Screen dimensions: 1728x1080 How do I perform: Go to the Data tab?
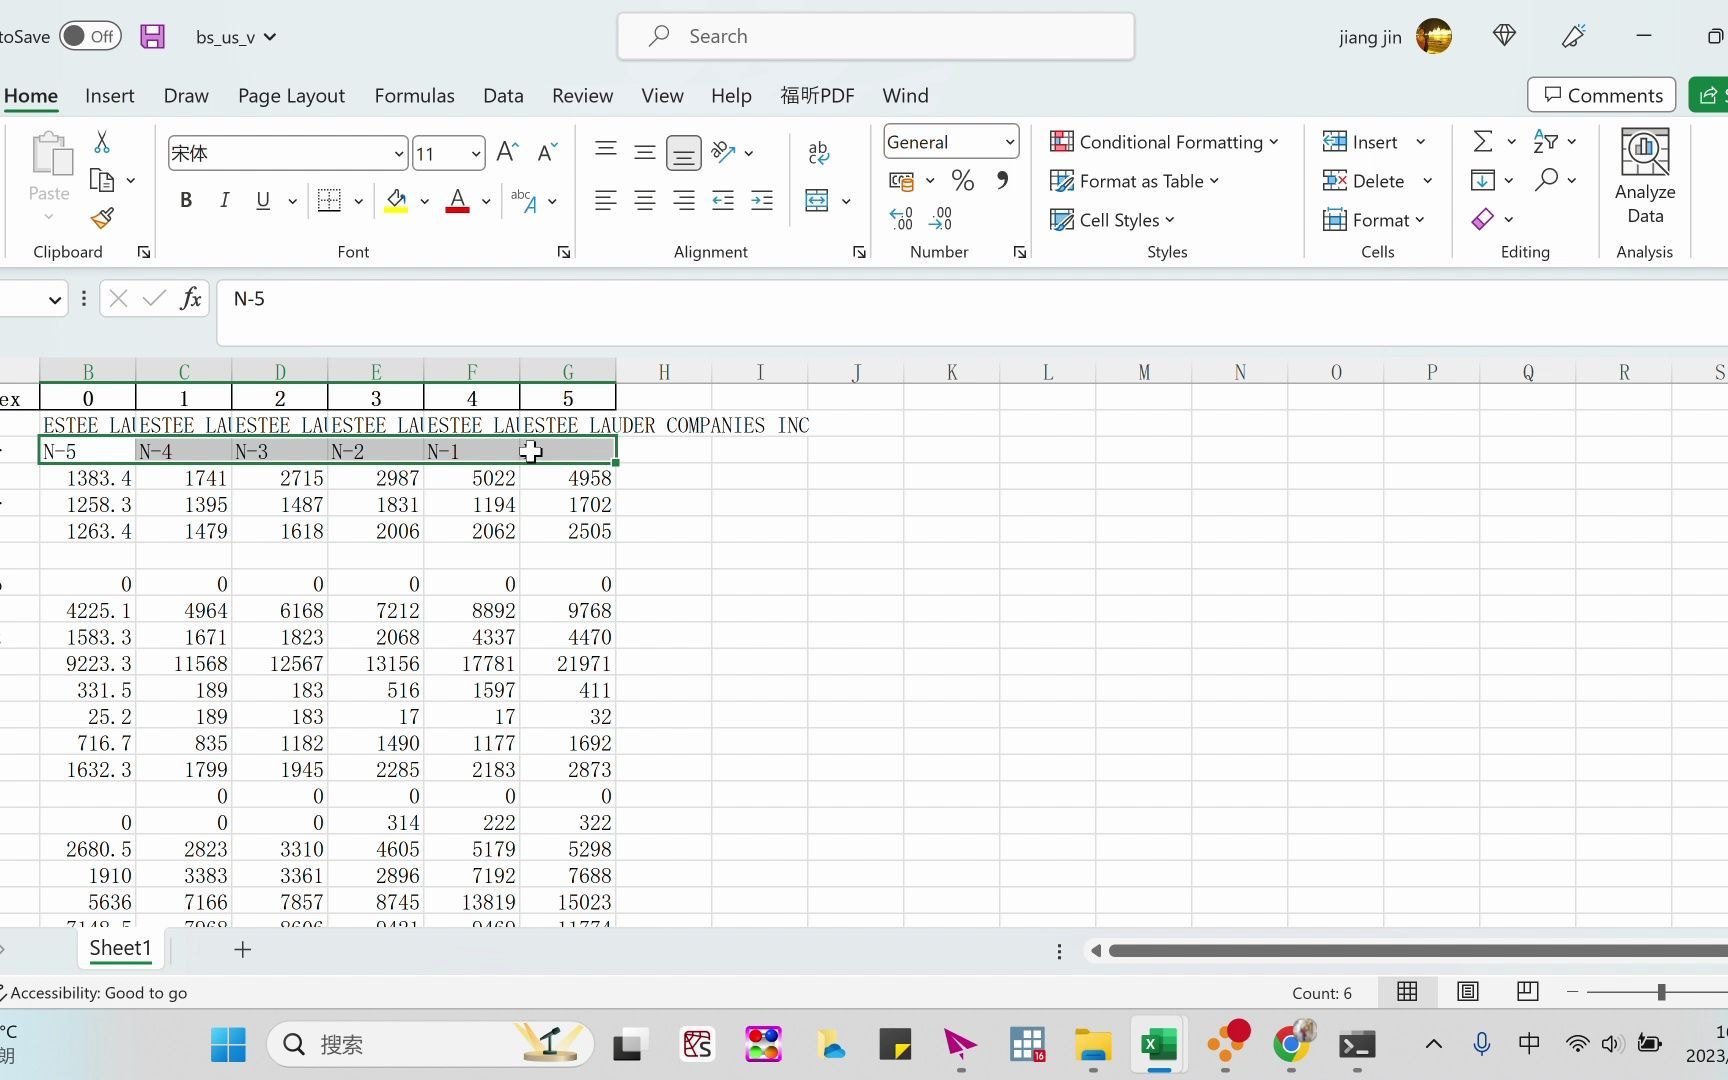click(x=503, y=95)
